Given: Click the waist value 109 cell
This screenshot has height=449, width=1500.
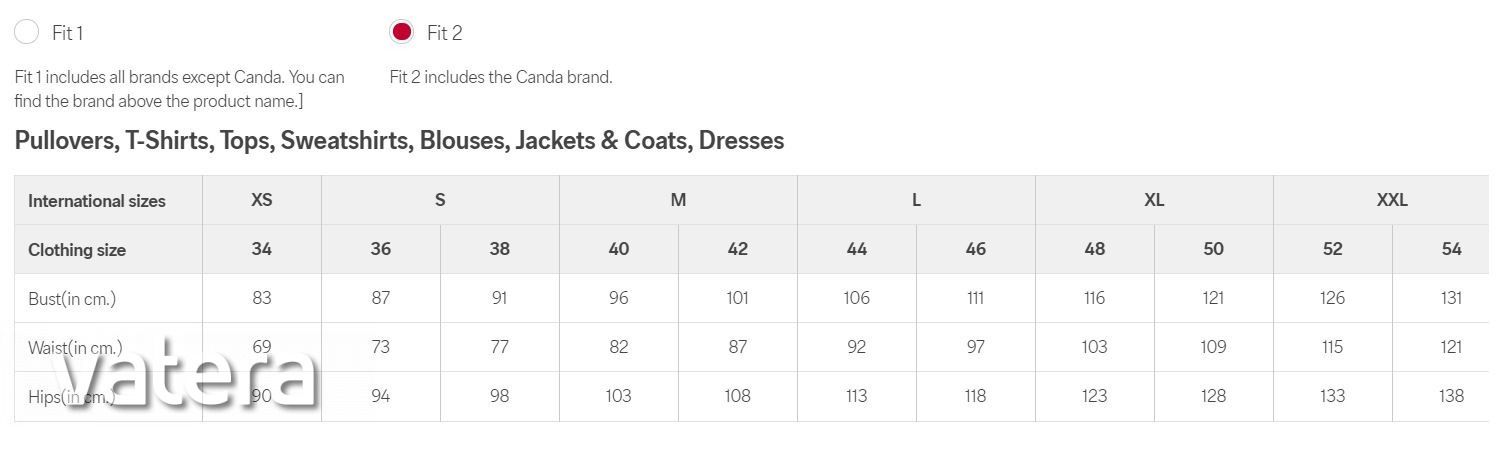Looking at the screenshot, I should [x=1213, y=347].
